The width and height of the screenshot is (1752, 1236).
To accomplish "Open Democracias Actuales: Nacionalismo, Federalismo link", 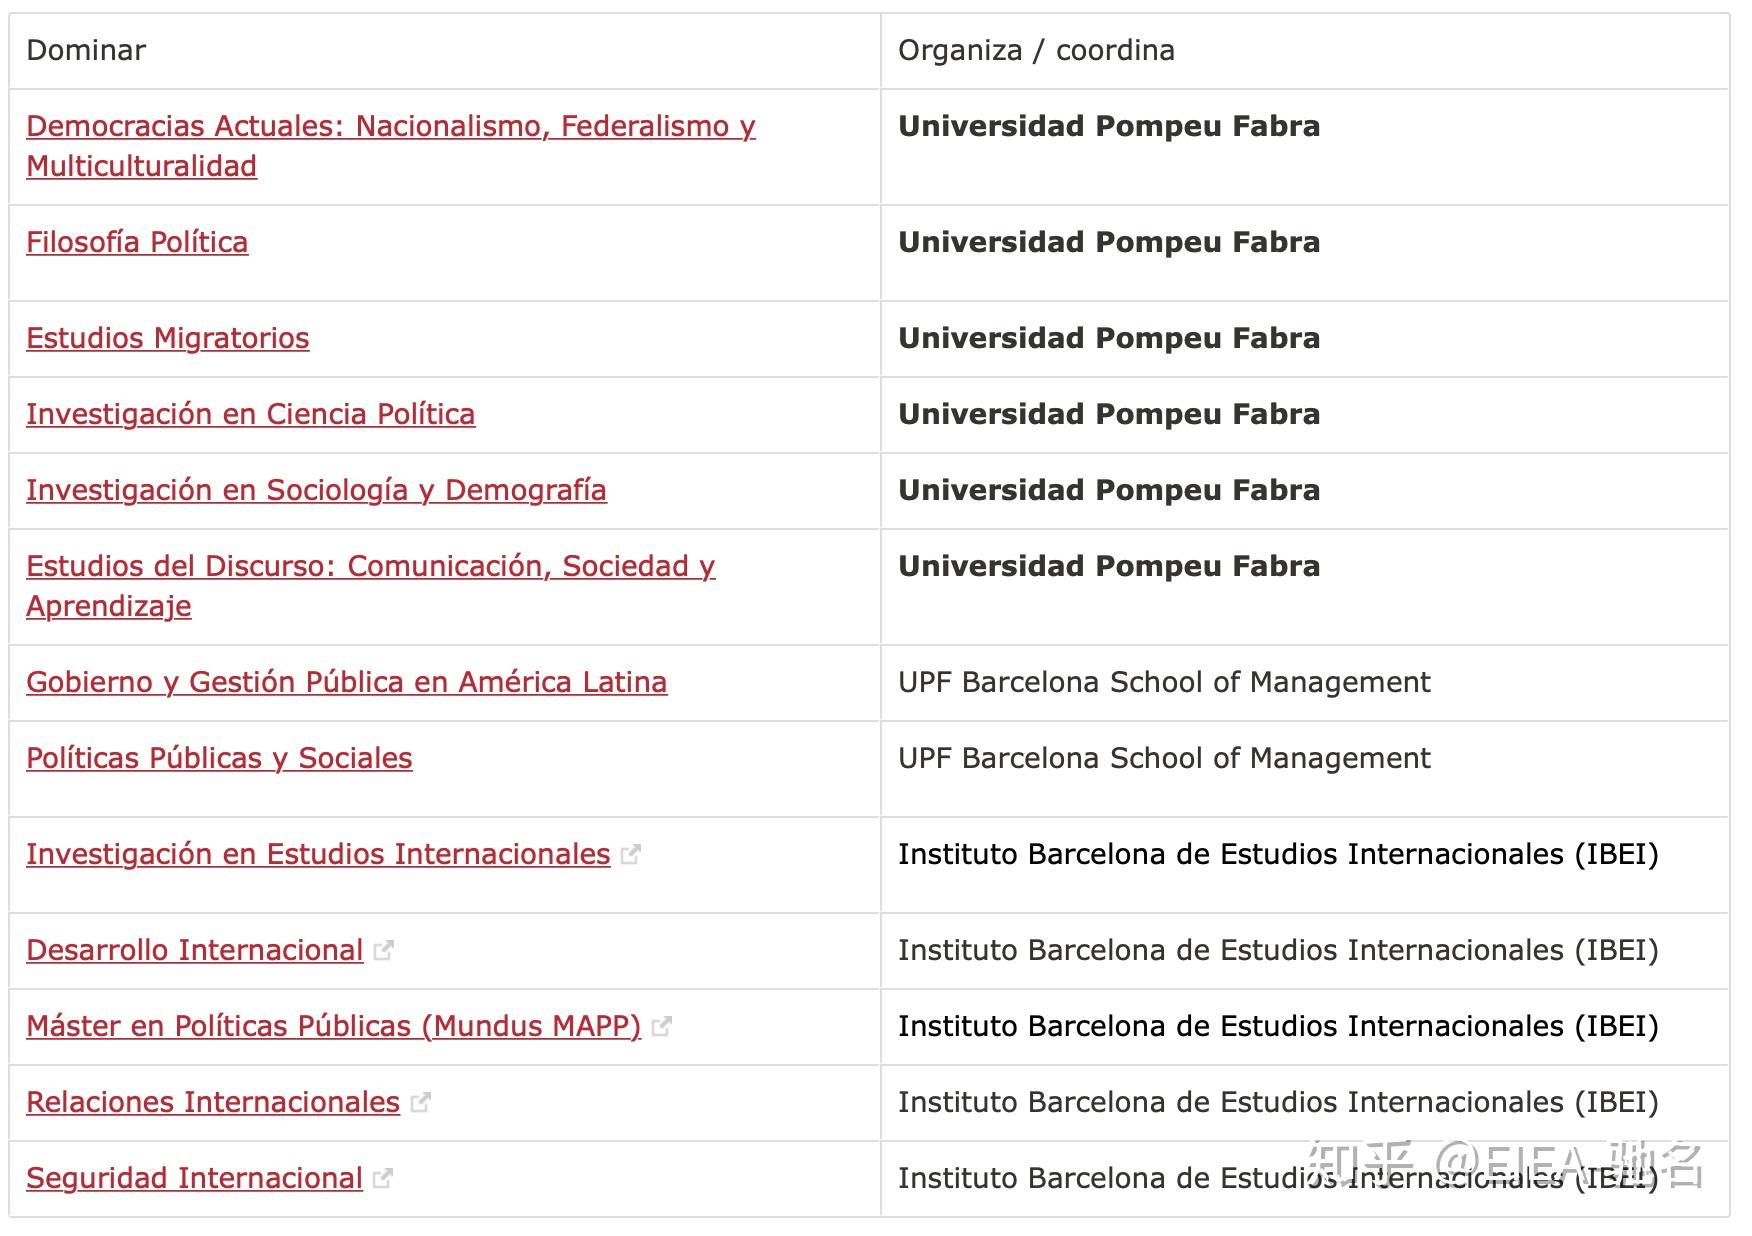I will pos(391,146).
